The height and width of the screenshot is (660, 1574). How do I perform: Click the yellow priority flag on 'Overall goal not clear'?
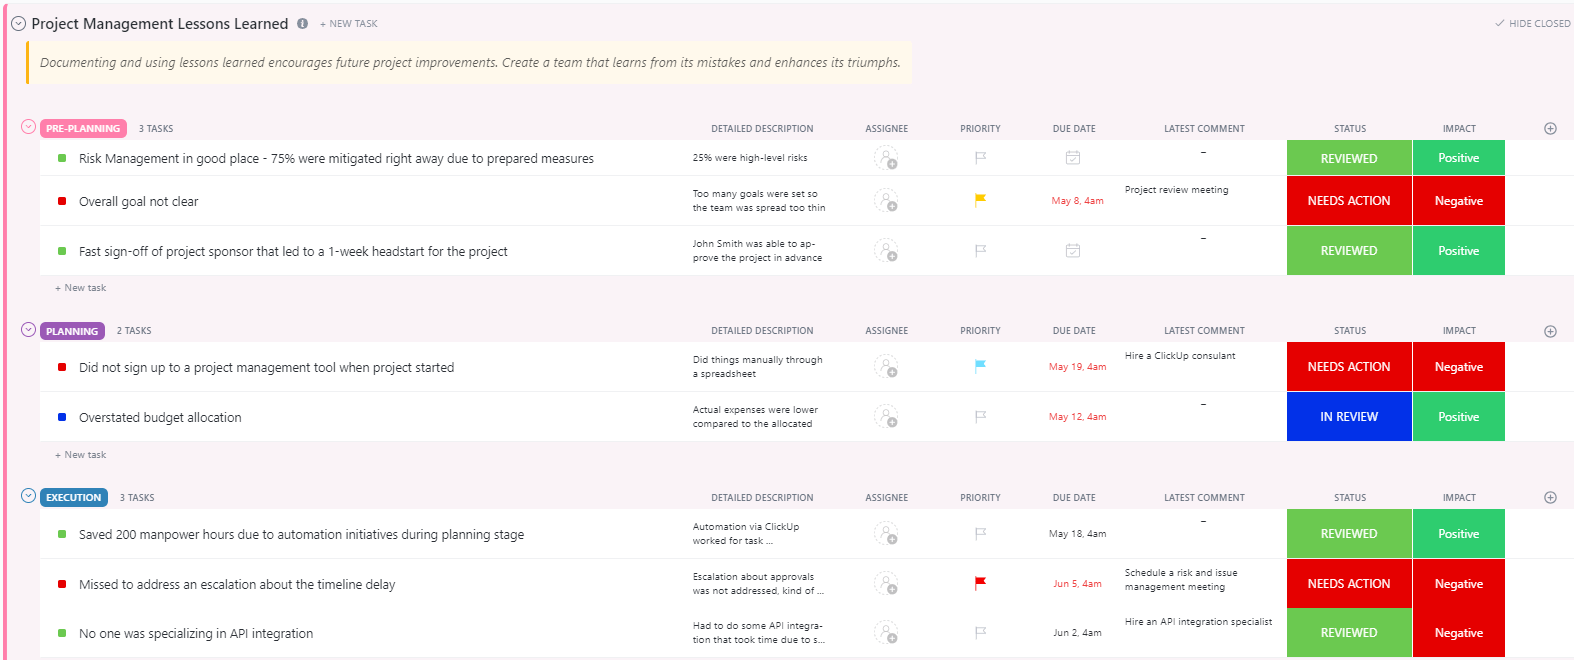(x=980, y=200)
